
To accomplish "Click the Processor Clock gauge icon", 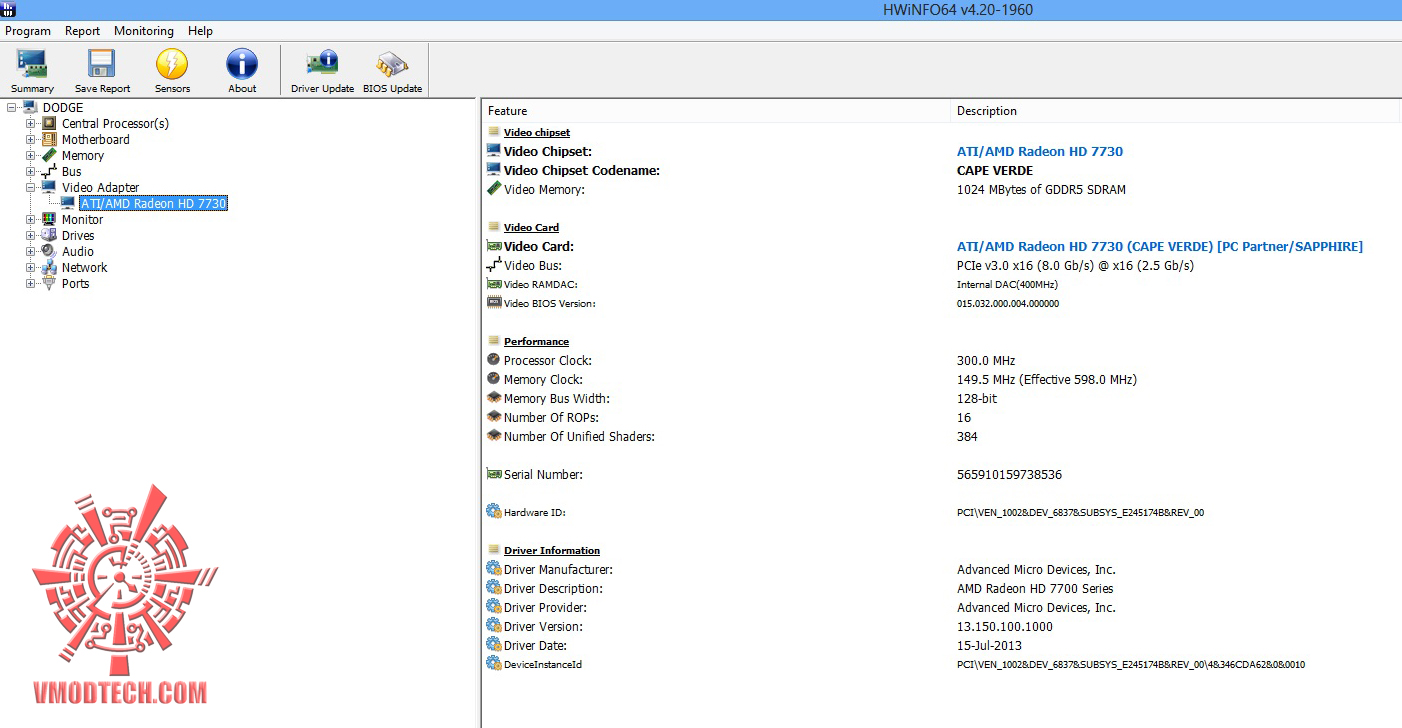I will (x=493, y=360).
